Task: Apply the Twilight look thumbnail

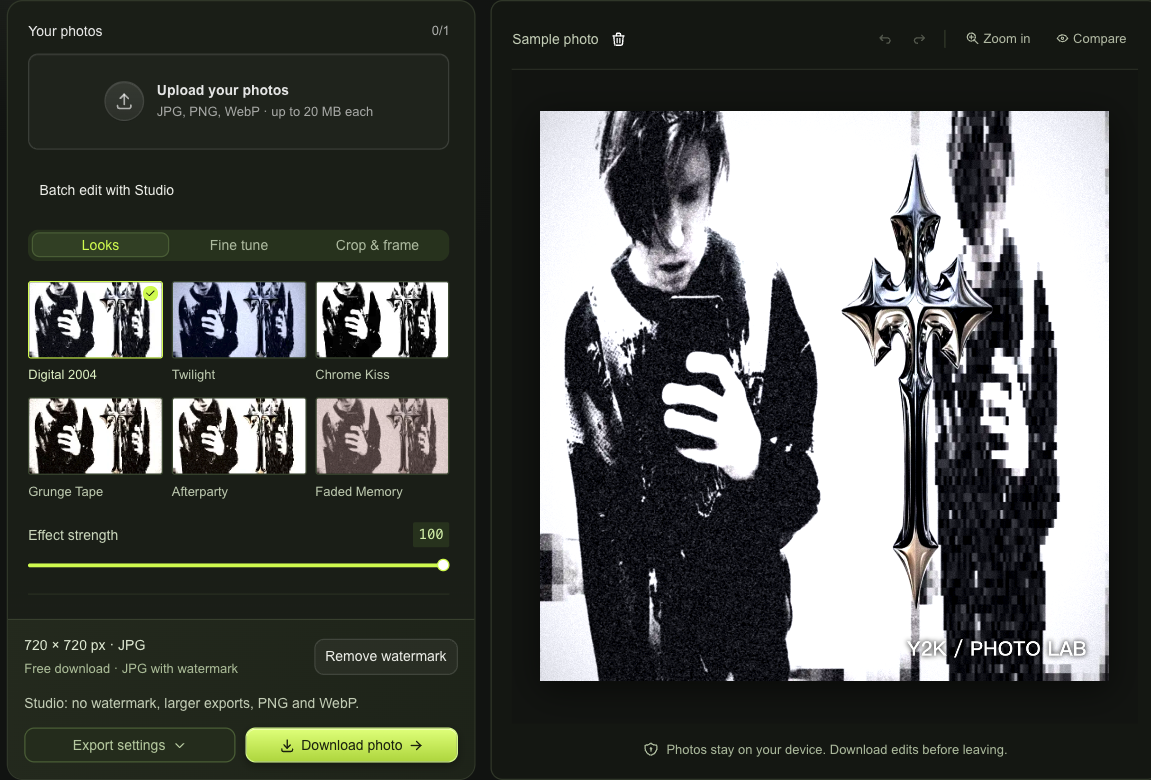Action: click(239, 320)
